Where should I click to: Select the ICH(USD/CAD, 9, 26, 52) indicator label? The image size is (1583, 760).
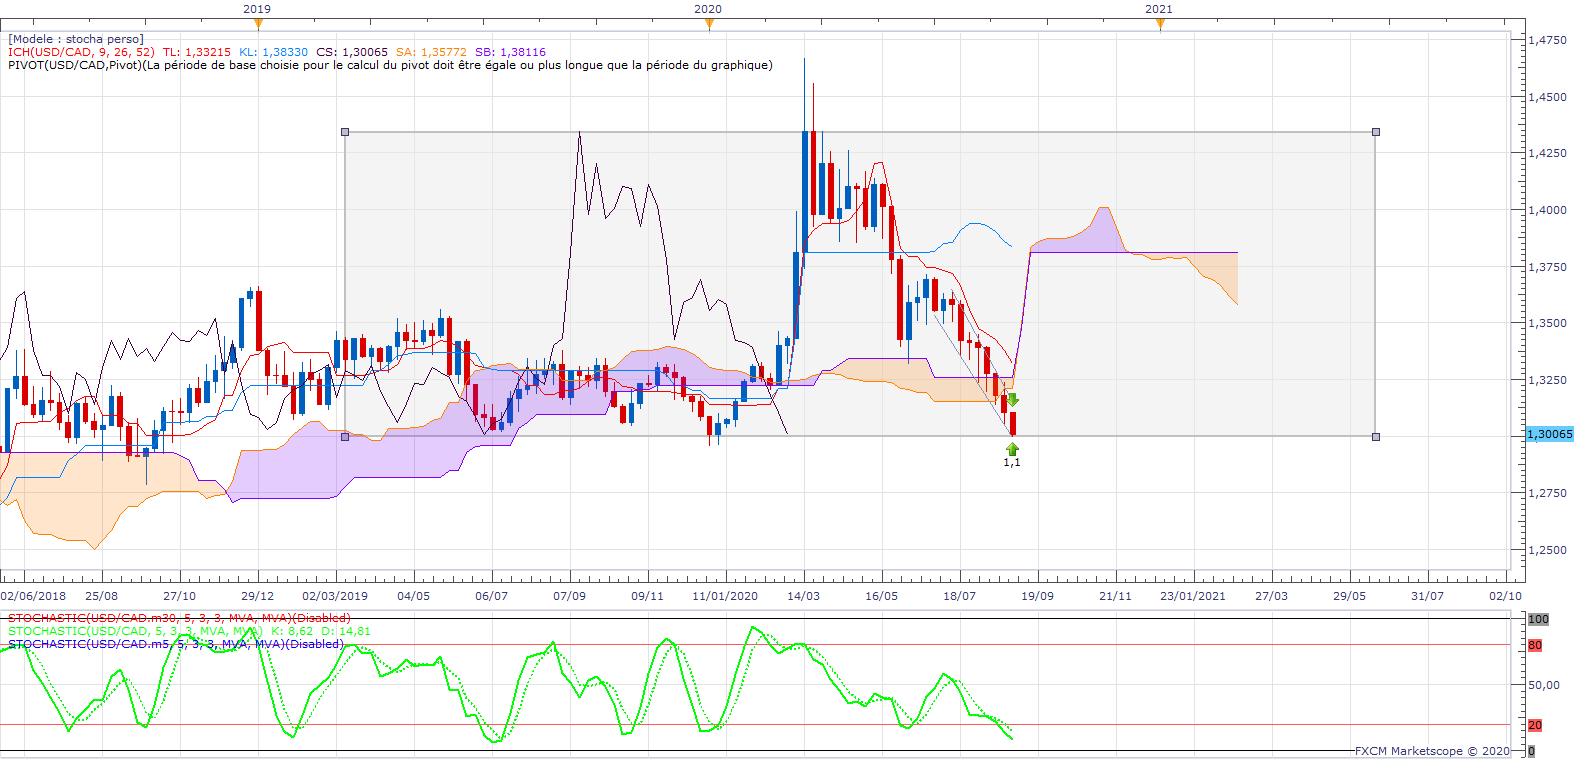81,52
